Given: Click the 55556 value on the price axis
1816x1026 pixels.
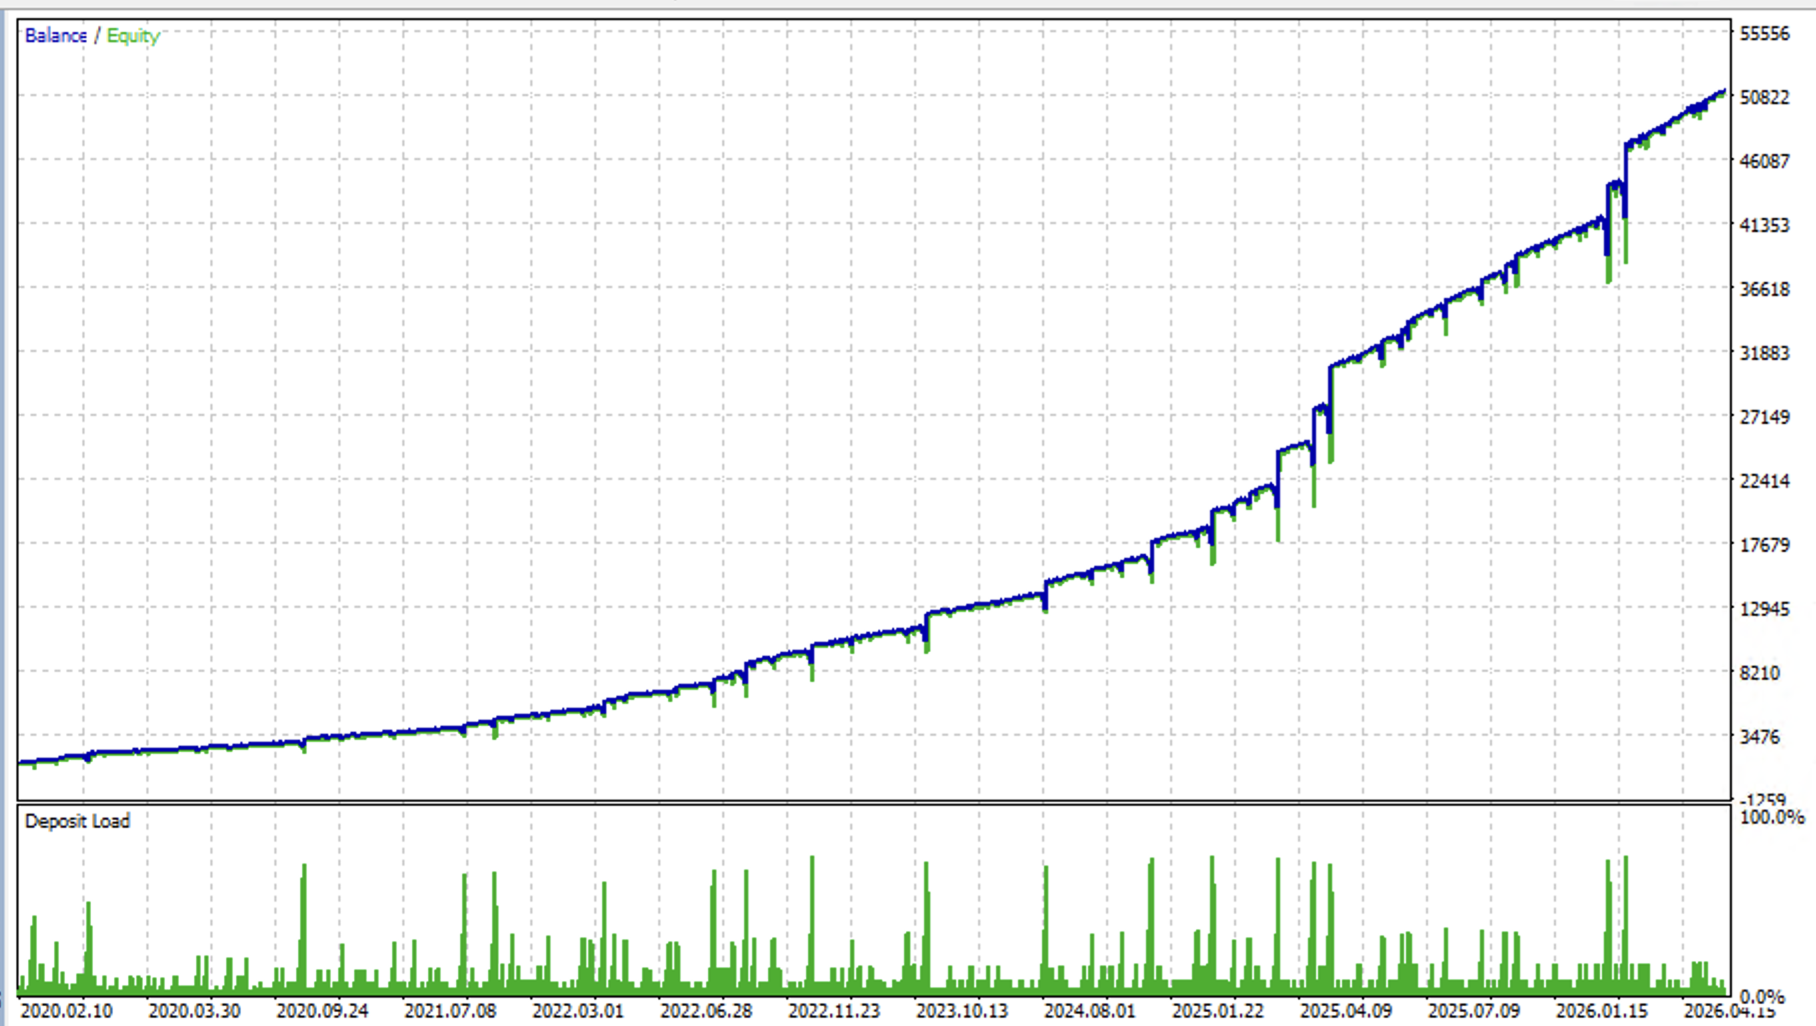Looking at the screenshot, I should (1765, 34).
